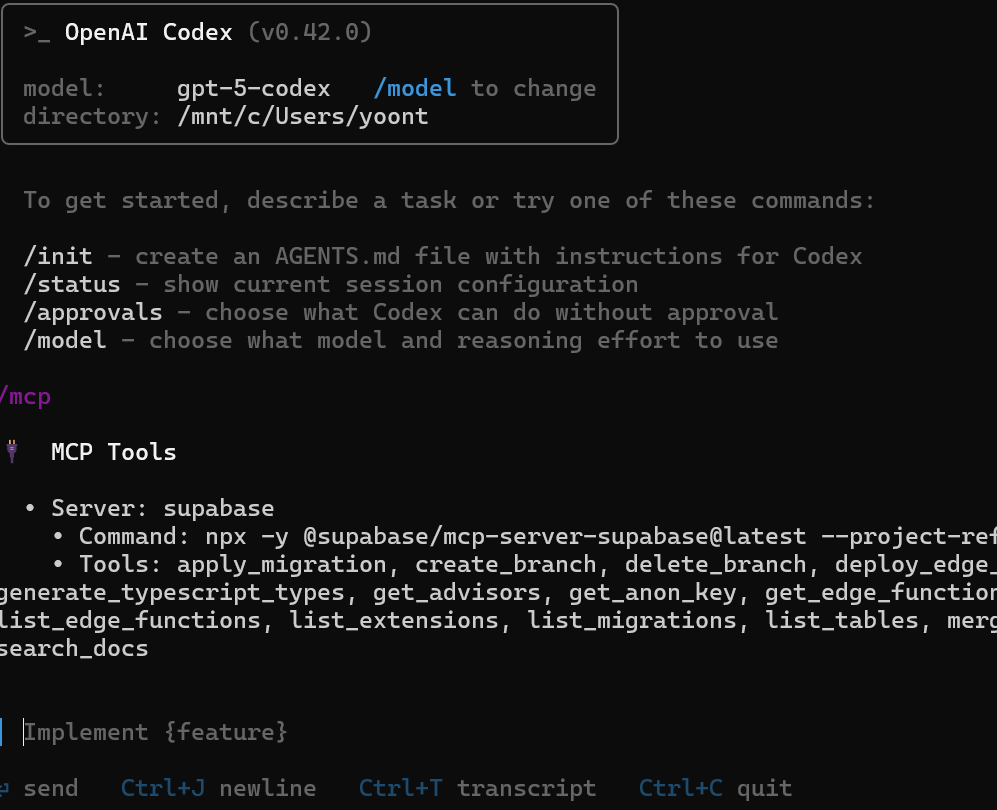Click the /mnt/c/Users/yoont directory path
Screen dimensions: 997x810
point(303,116)
